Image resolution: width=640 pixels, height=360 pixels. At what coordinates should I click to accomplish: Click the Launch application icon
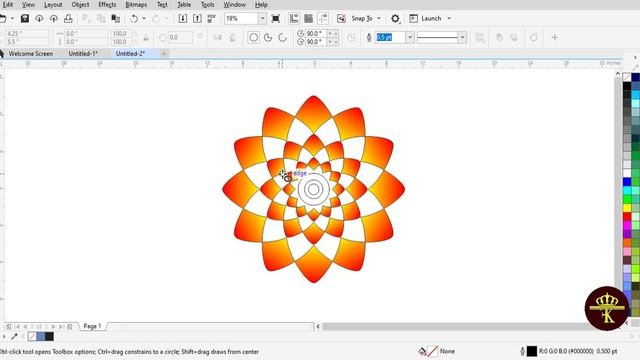(413, 18)
